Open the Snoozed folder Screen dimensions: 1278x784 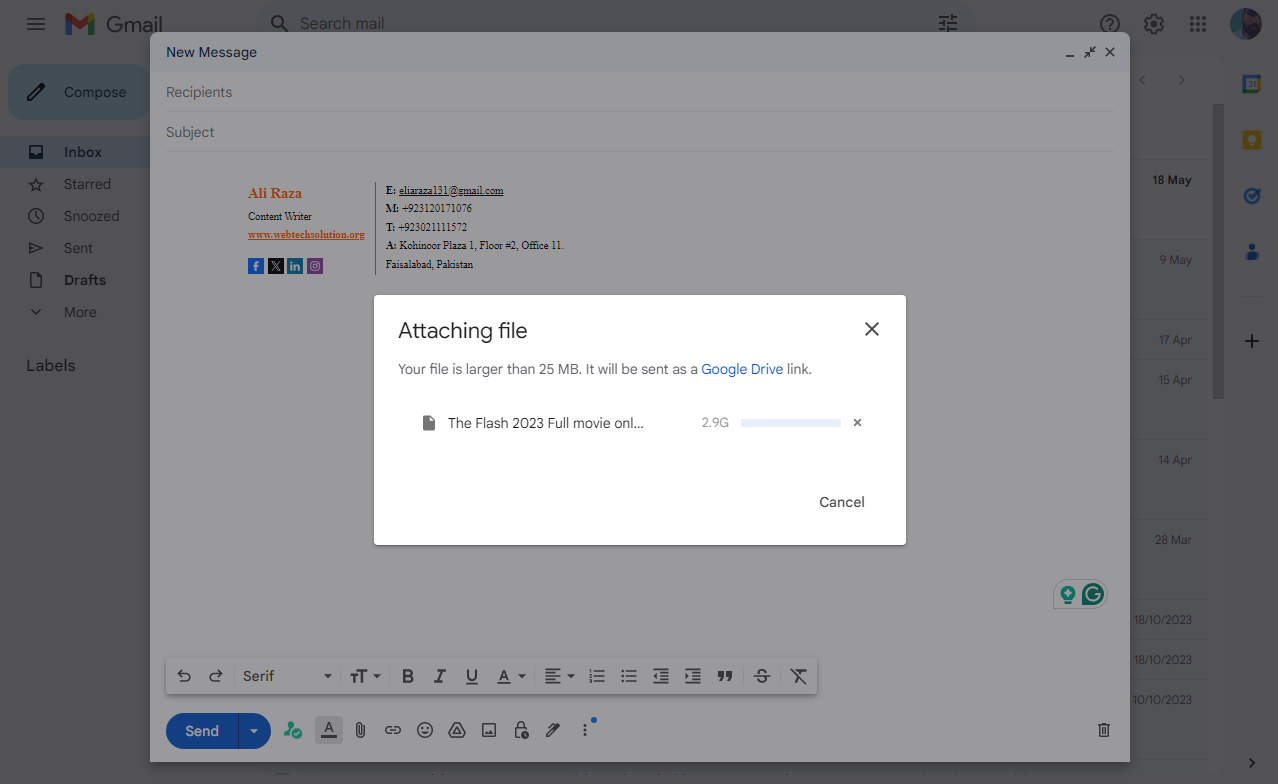tap(91, 216)
